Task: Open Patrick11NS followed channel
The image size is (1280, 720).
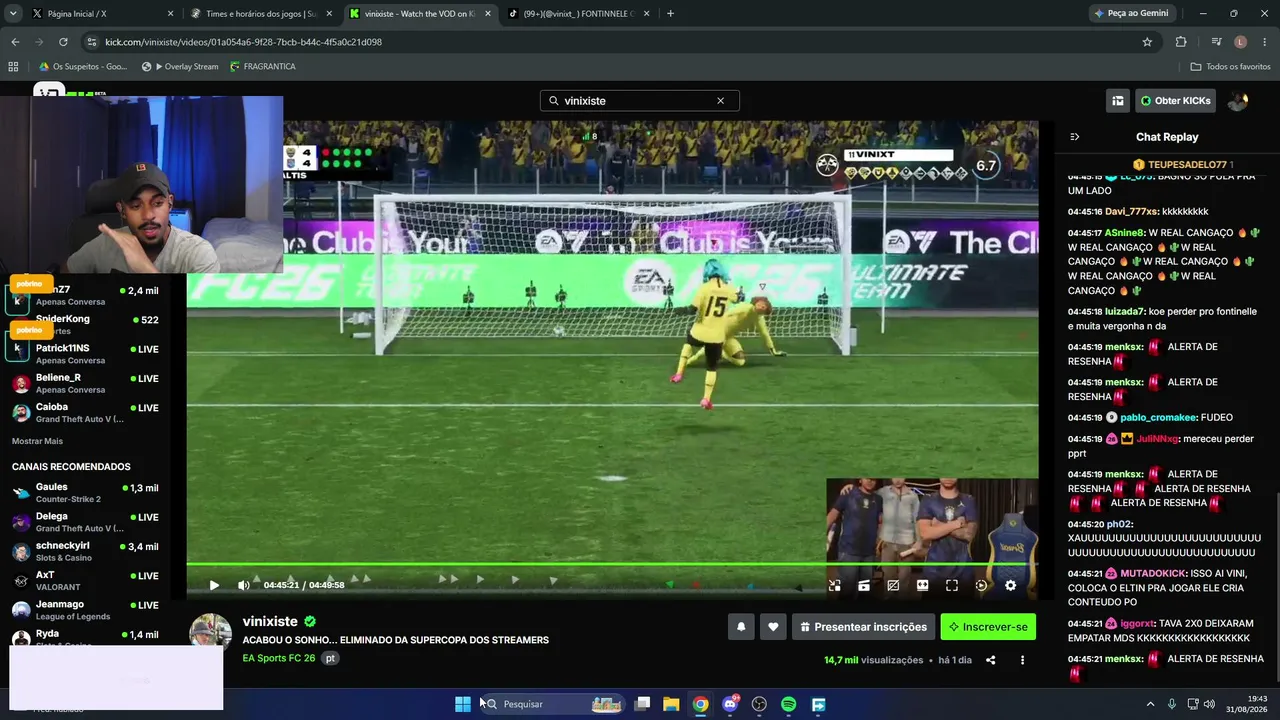Action: [85, 354]
